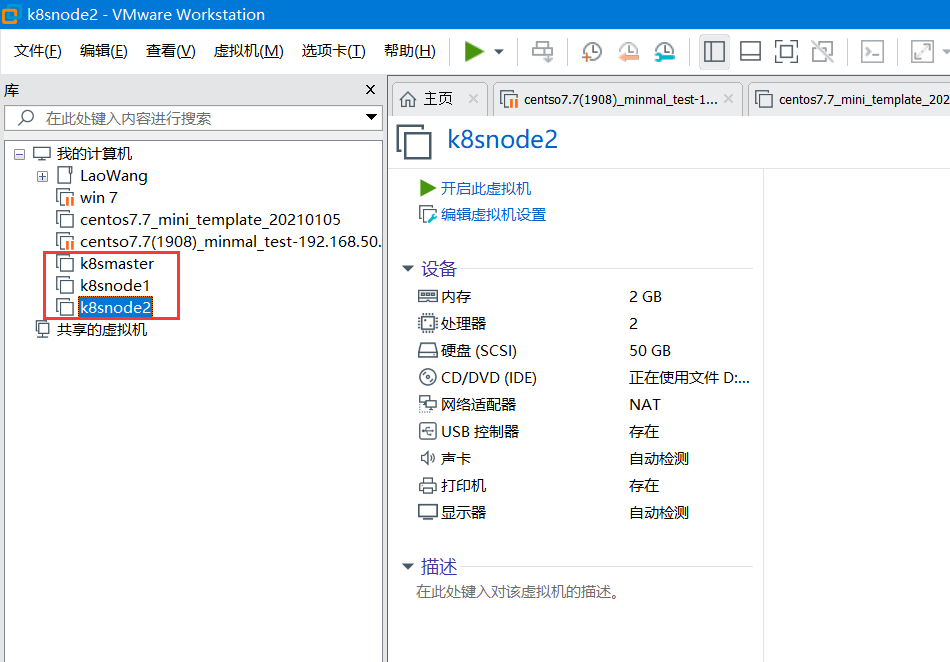This screenshot has width=950, height=662.
Task: Open the 选项卡(T) menu
Action: [x=333, y=51]
